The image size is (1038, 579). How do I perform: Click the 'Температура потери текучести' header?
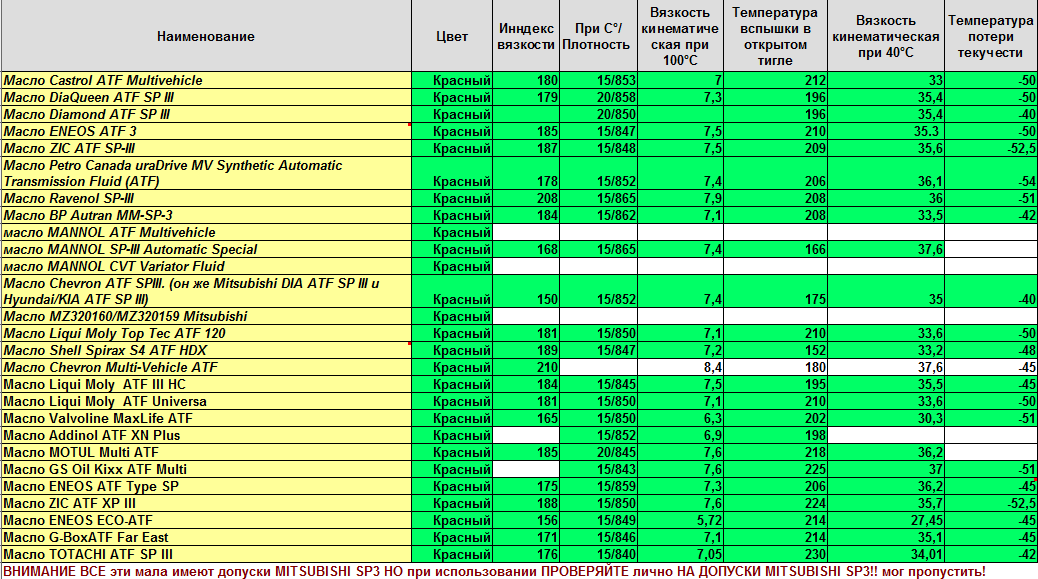pyautogui.click(x=990, y=36)
